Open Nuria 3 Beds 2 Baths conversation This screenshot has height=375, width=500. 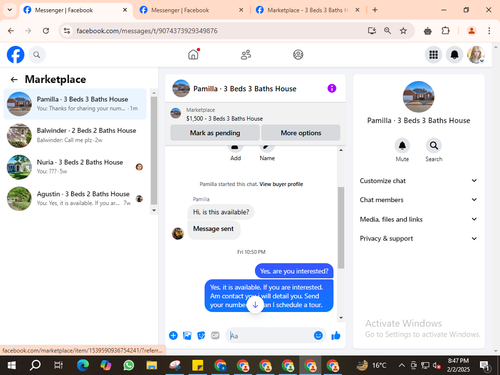pyautogui.click(x=75, y=167)
